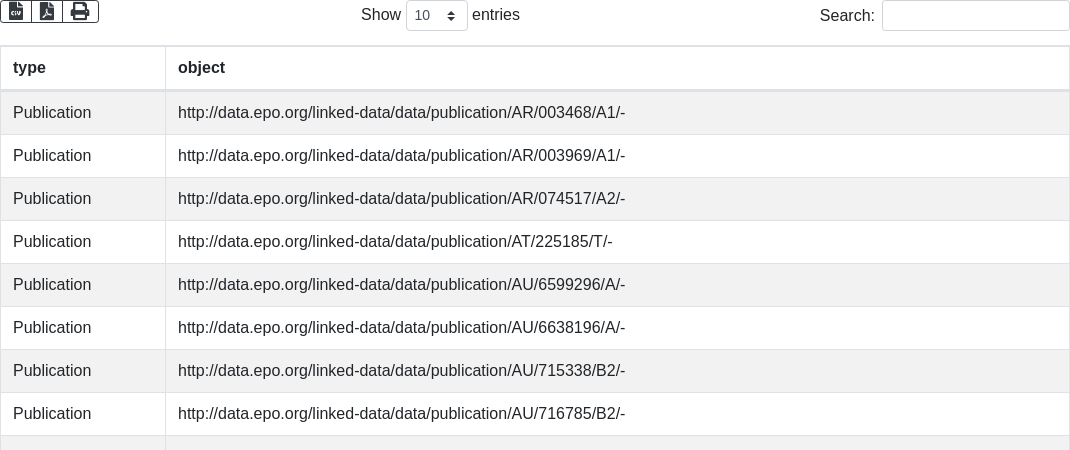Image resolution: width=1070 pixels, height=450 pixels.
Task: Sort by the type column header
Action: (30, 68)
